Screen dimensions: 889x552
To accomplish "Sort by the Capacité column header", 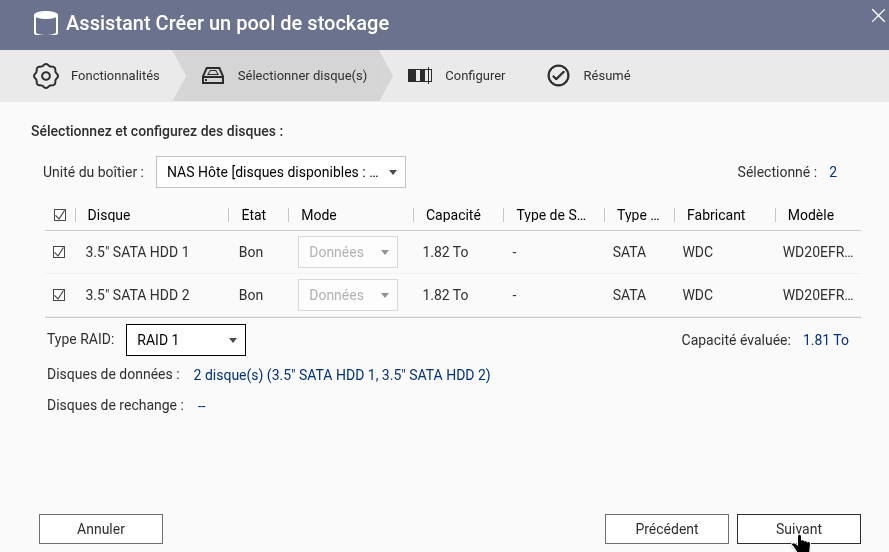I will click(453, 215).
